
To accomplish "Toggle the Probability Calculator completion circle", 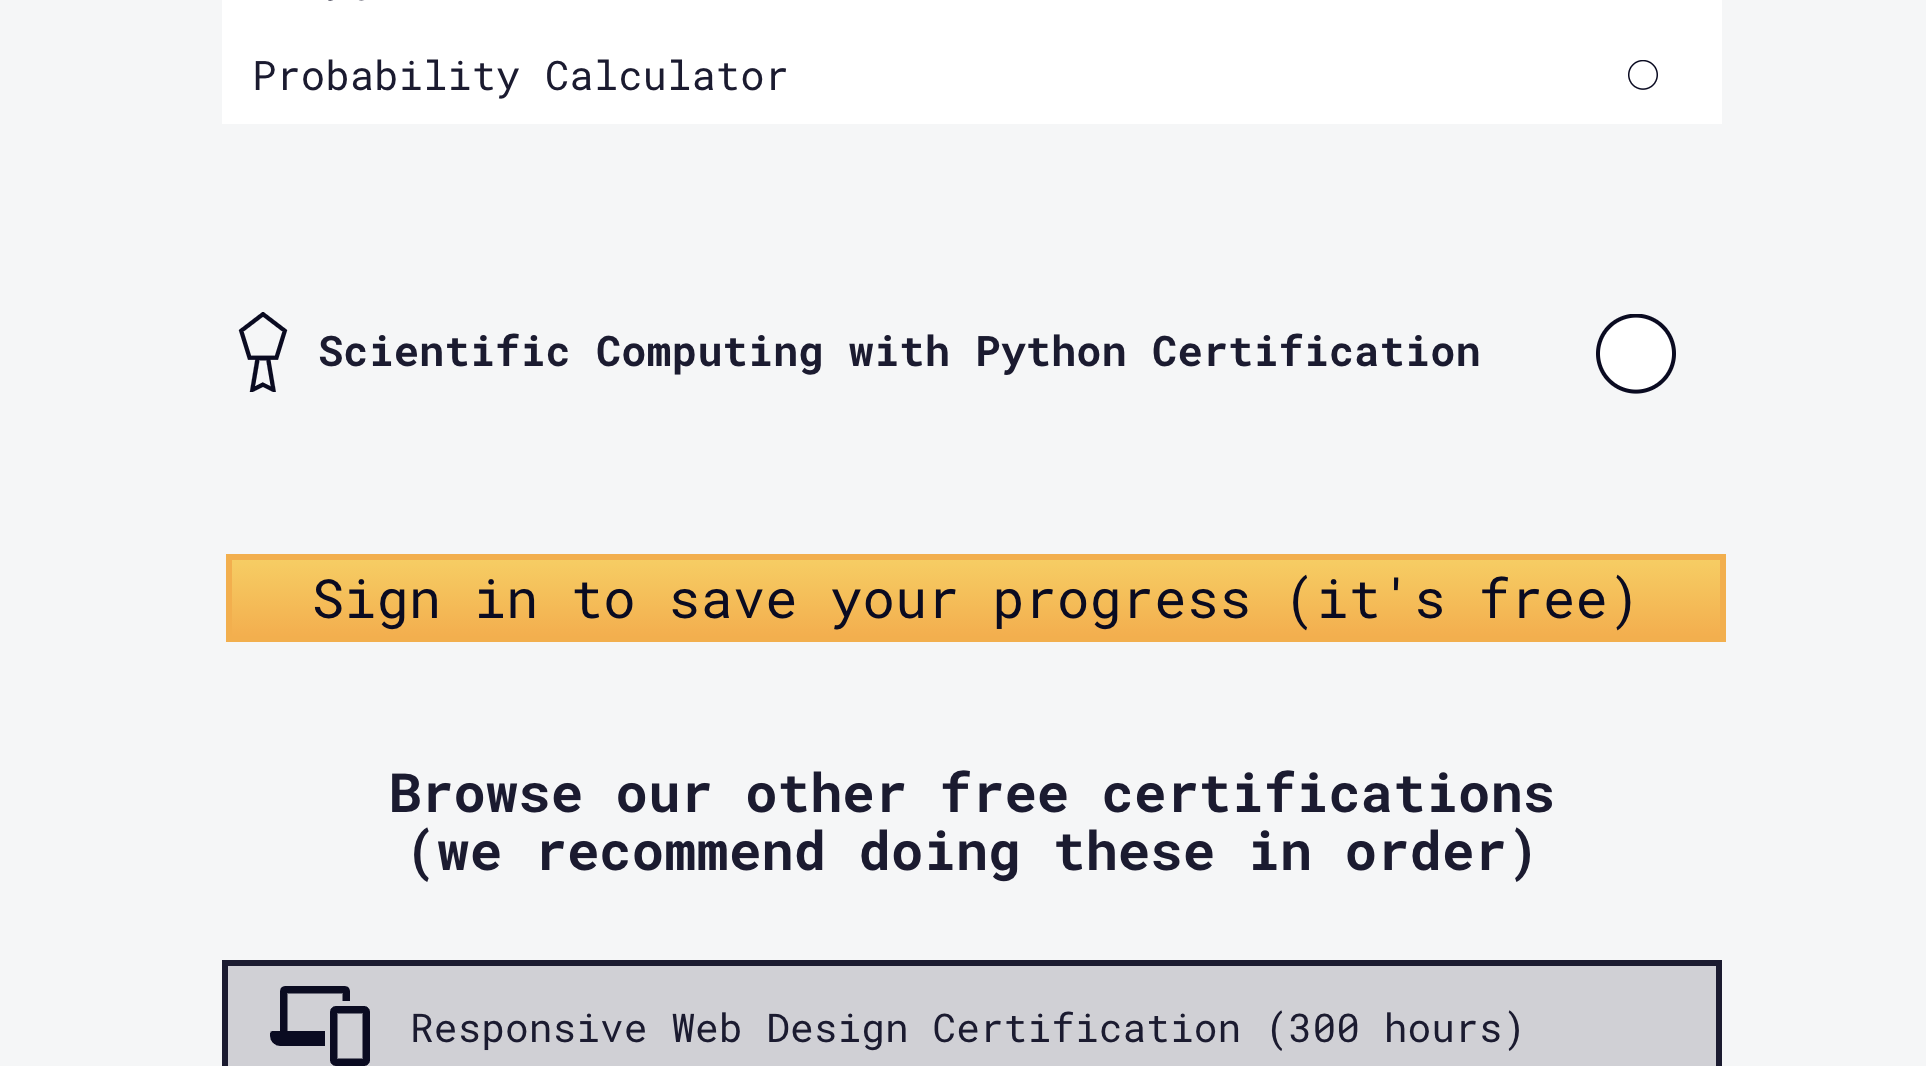I will pyautogui.click(x=1643, y=74).
